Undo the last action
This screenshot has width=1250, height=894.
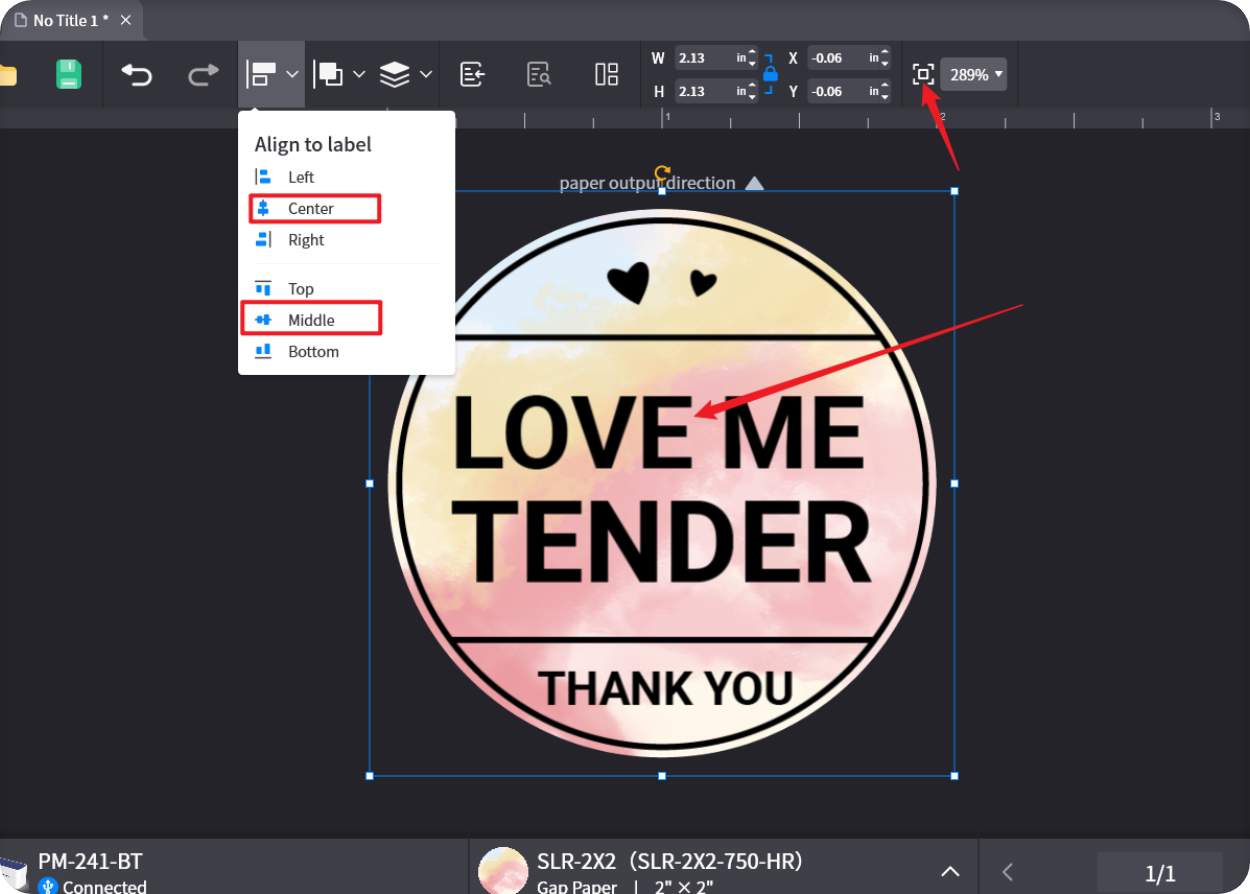coord(137,74)
